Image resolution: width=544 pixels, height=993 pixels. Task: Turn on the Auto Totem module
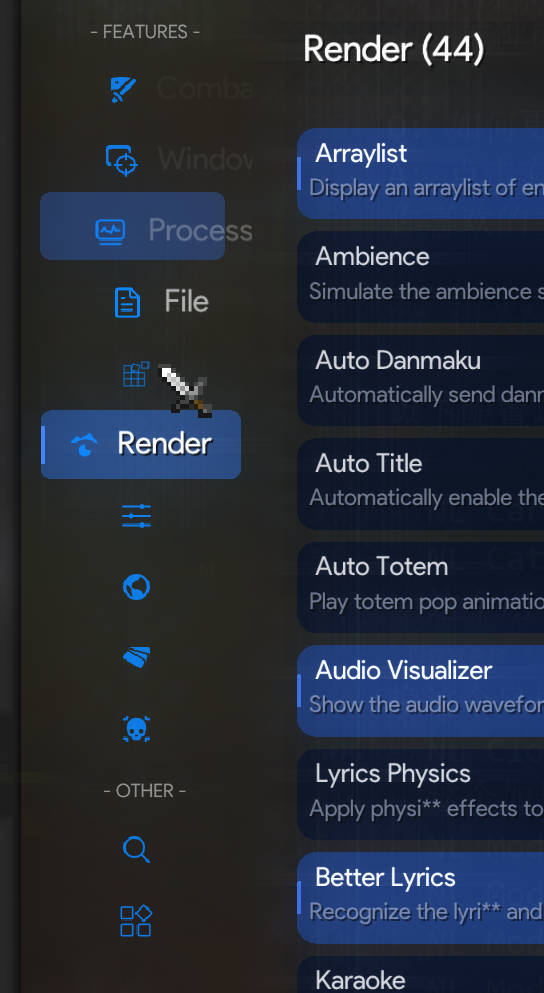(421, 587)
